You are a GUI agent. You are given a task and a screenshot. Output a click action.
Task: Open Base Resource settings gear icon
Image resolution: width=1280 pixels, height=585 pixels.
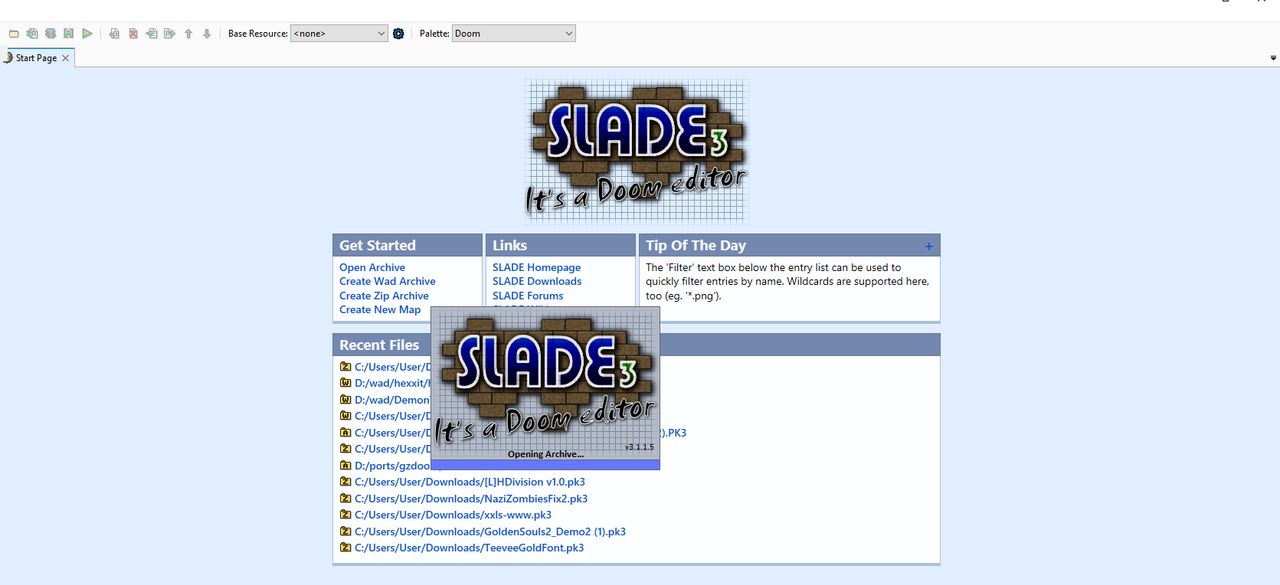click(x=398, y=33)
